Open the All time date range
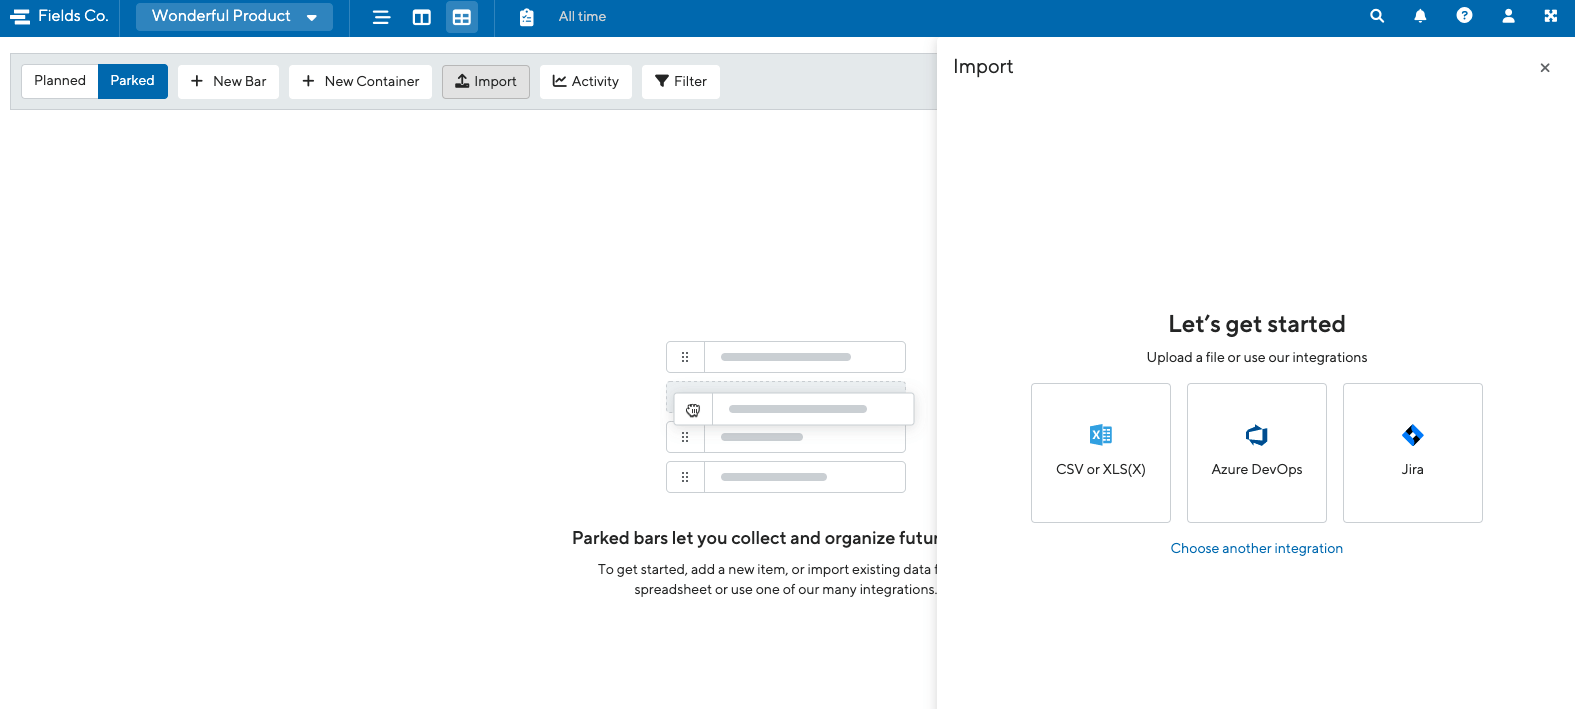 point(582,17)
